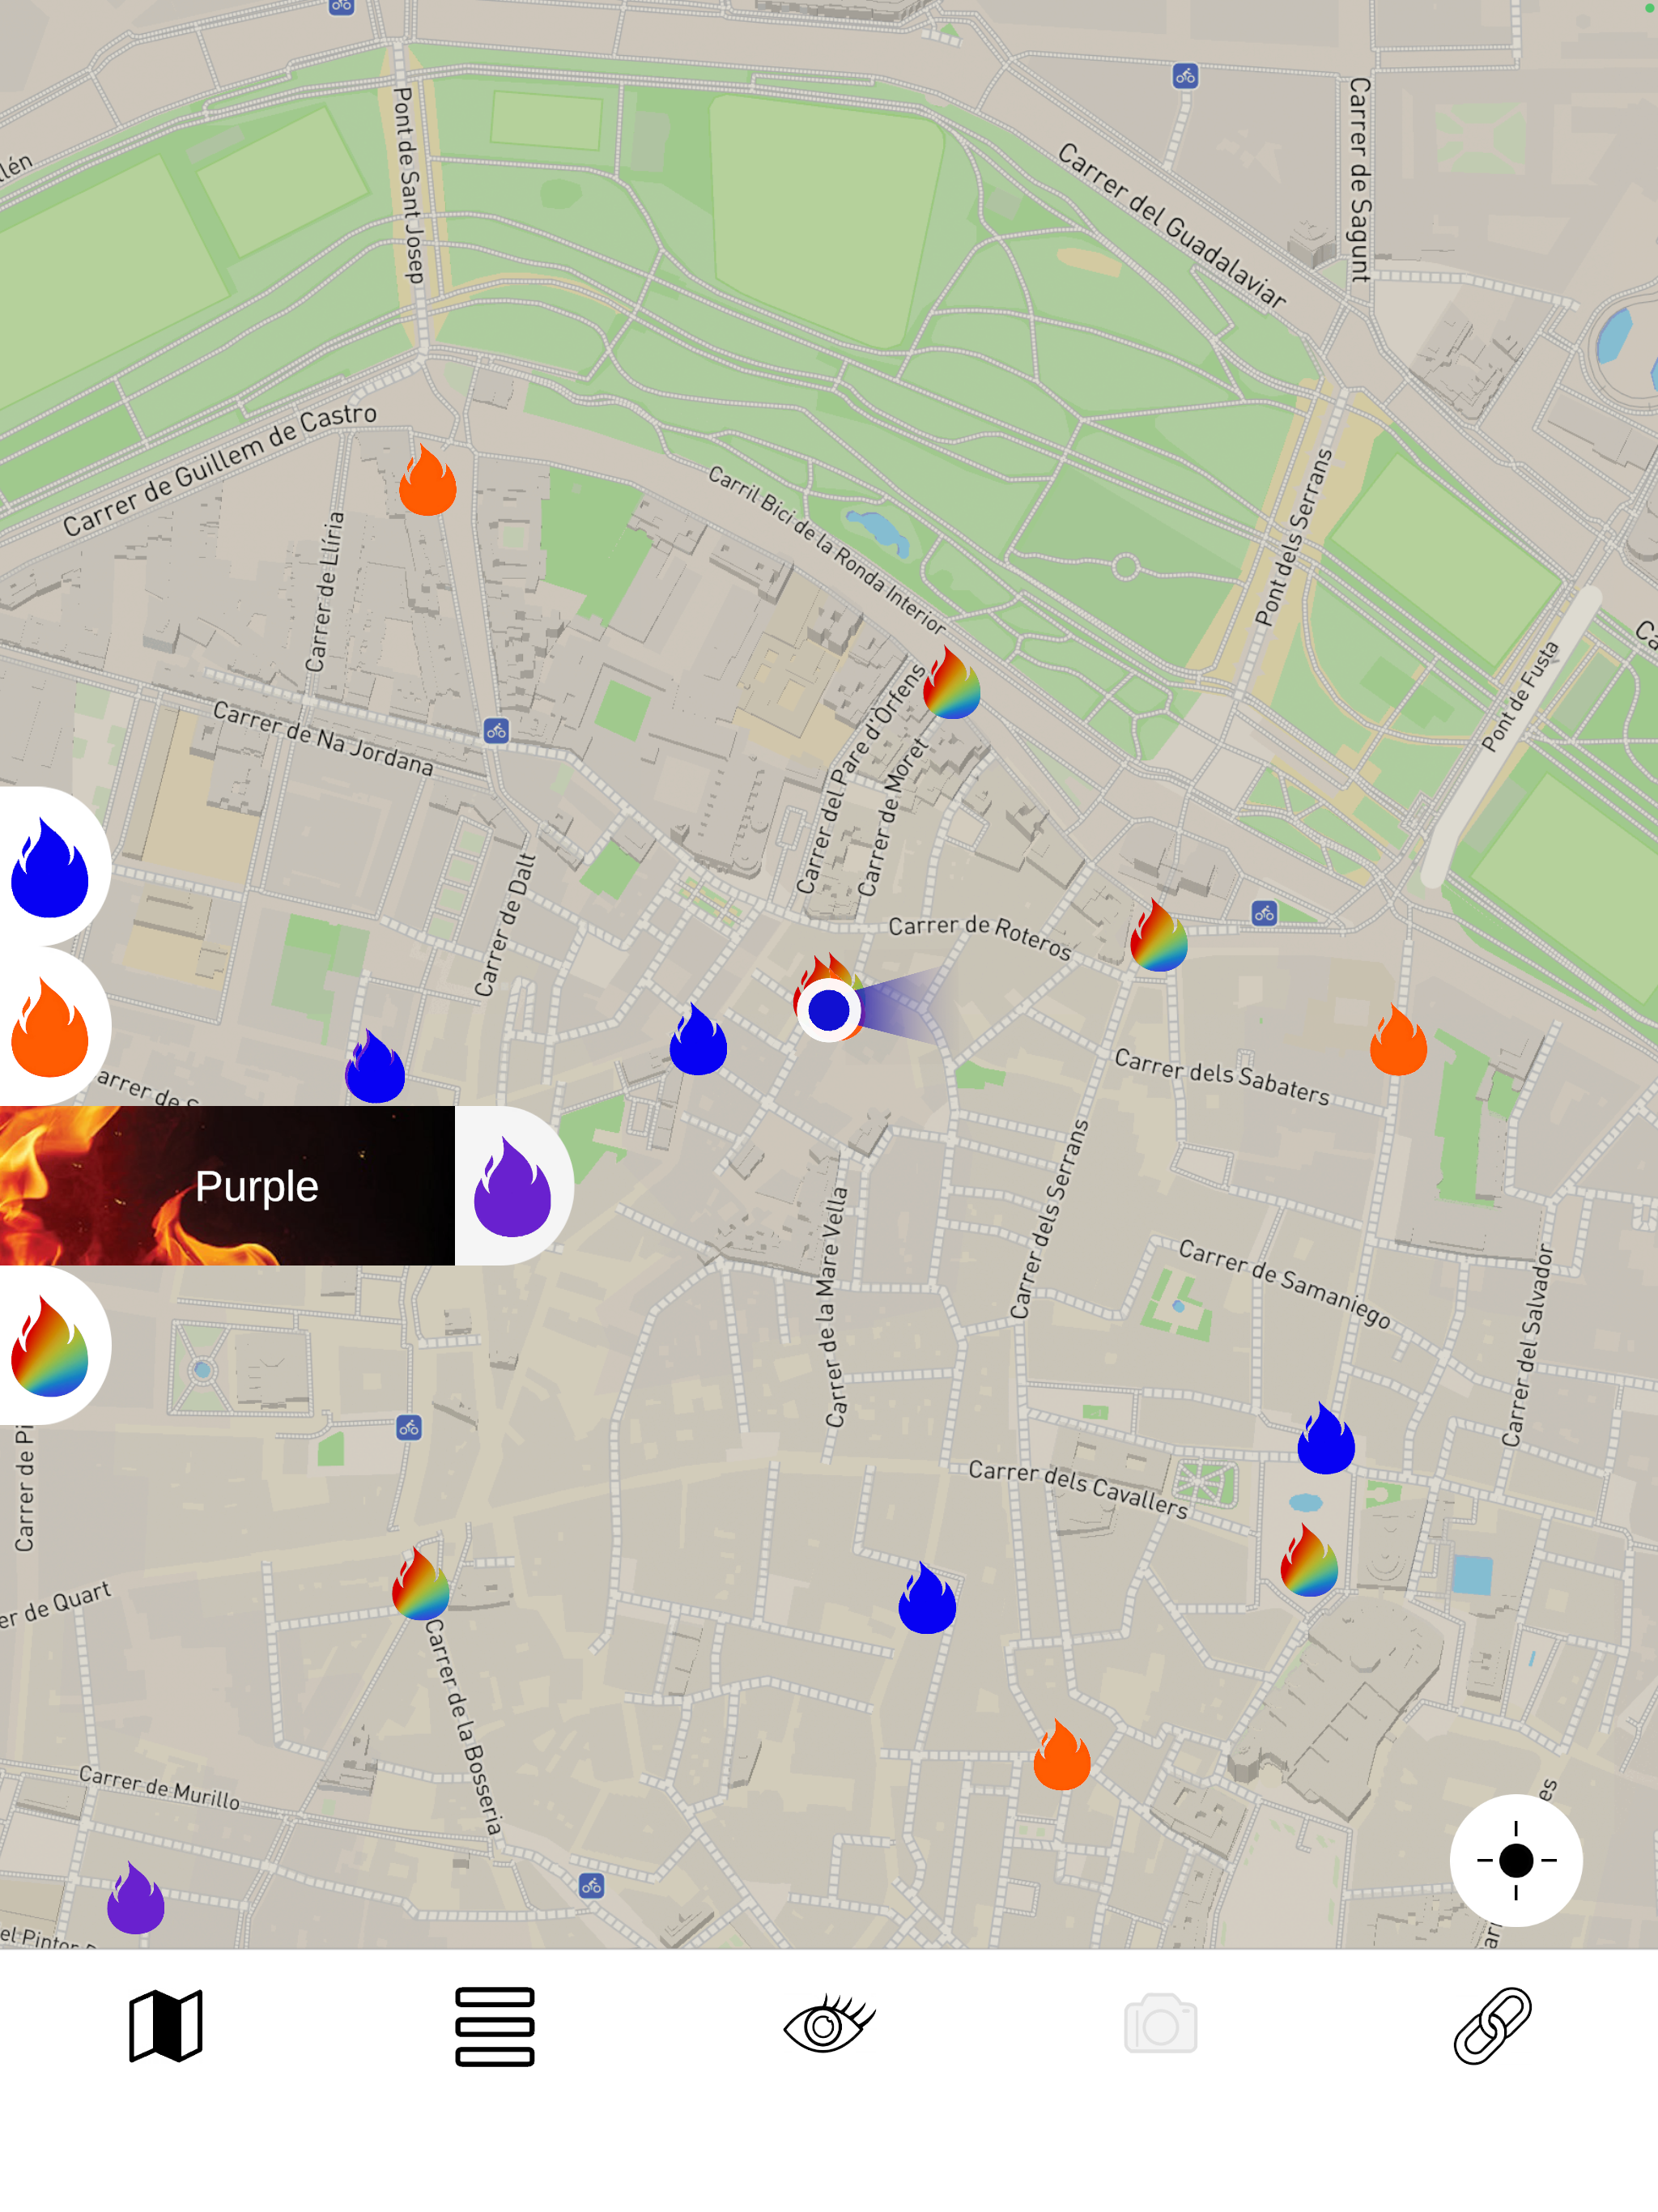Toggle the rainbow flame filter button
This screenshot has width=1658, height=2212.
[50, 1345]
